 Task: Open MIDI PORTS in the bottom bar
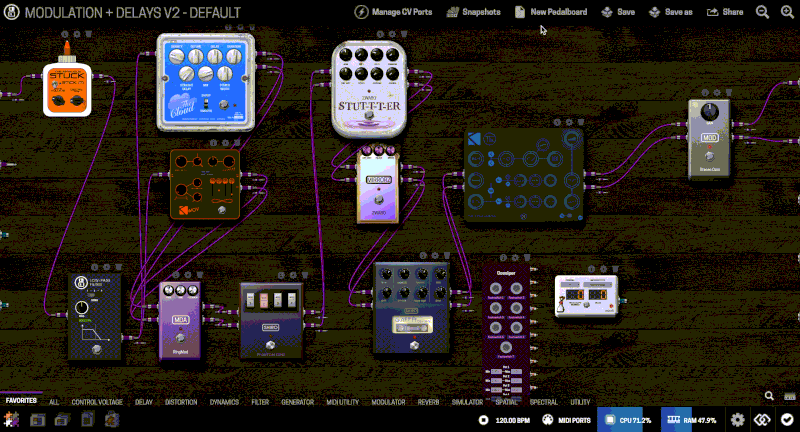pos(566,420)
